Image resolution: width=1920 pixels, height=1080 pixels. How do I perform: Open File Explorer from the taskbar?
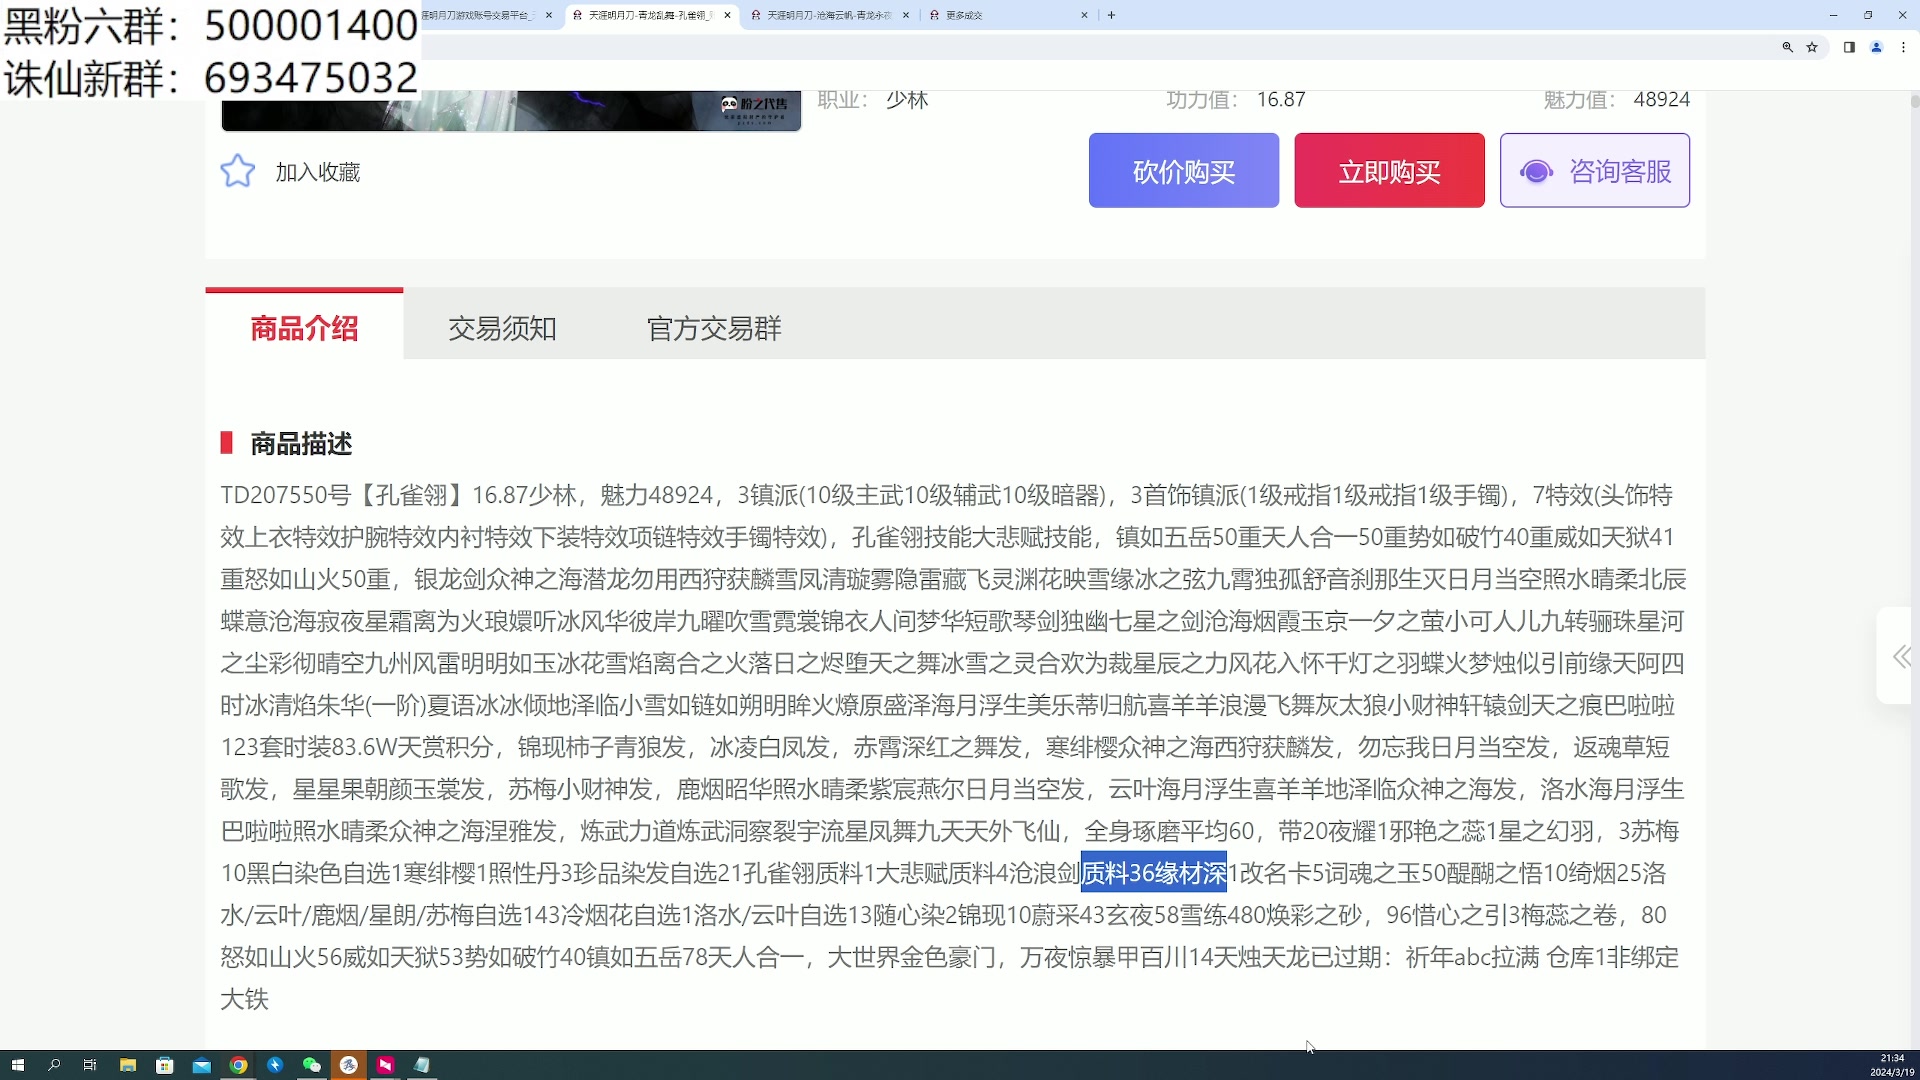128,1065
